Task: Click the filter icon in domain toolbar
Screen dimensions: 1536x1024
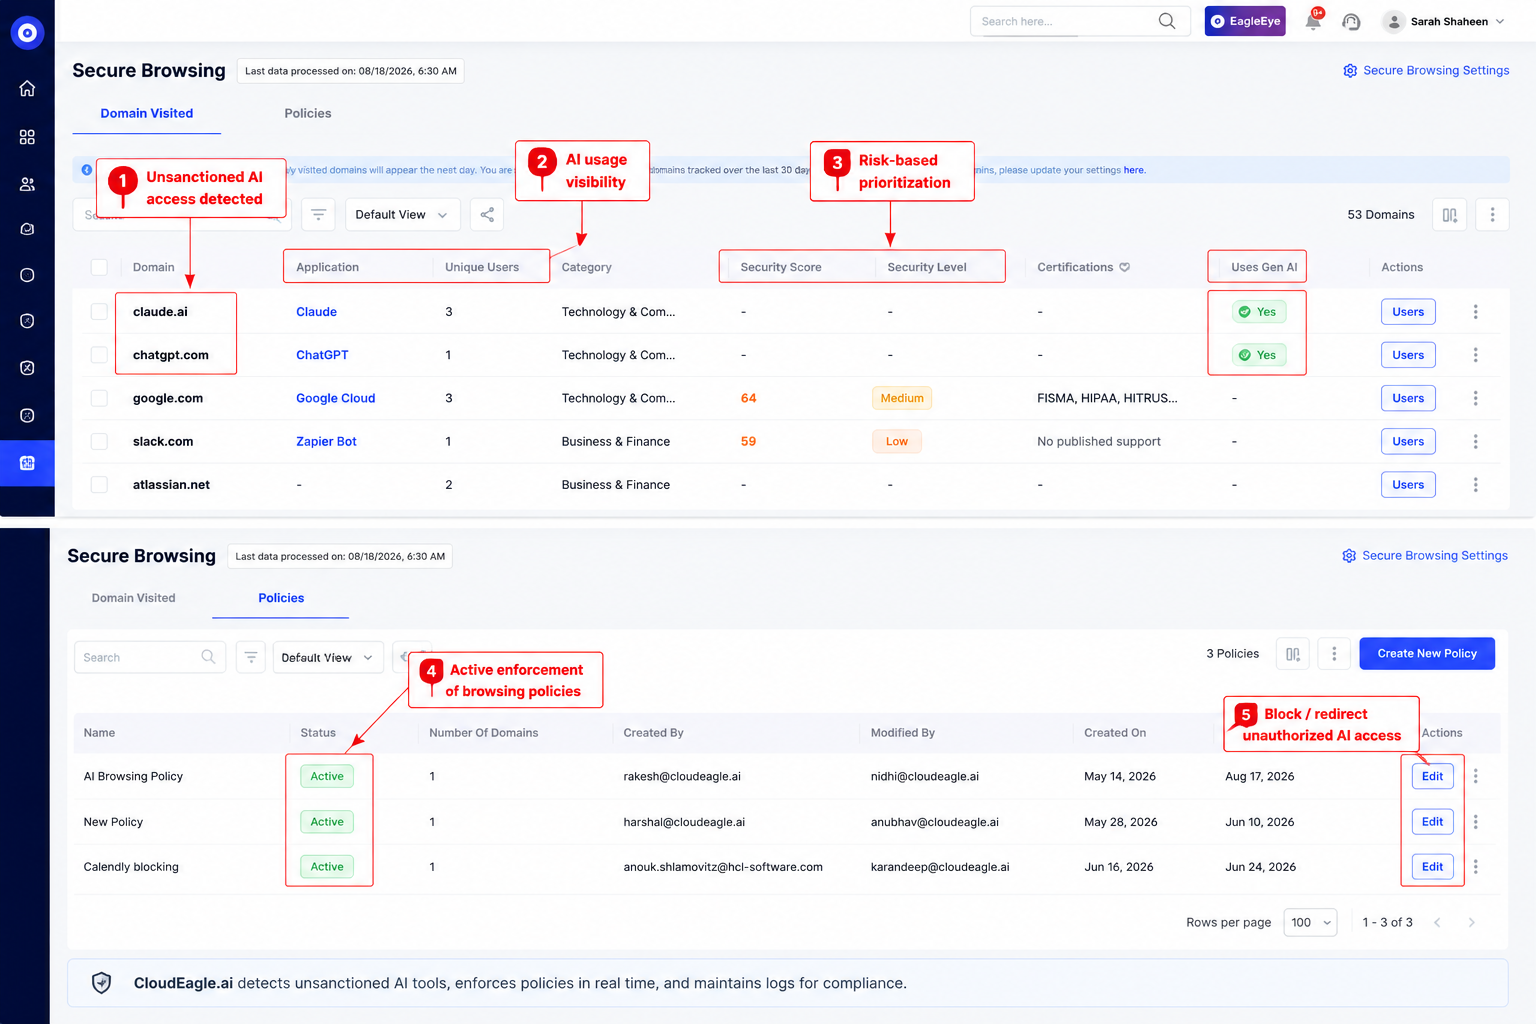Action: click(x=318, y=214)
